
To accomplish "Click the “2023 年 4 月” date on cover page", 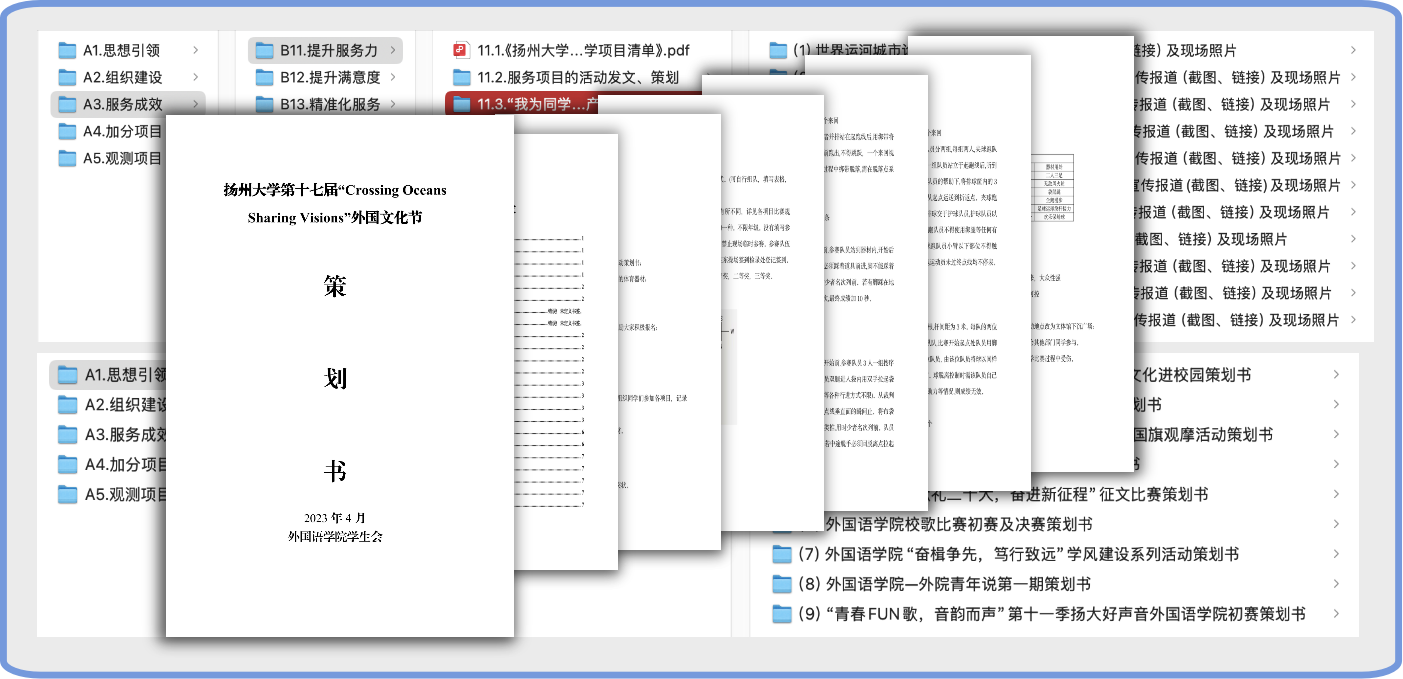I will point(335,517).
